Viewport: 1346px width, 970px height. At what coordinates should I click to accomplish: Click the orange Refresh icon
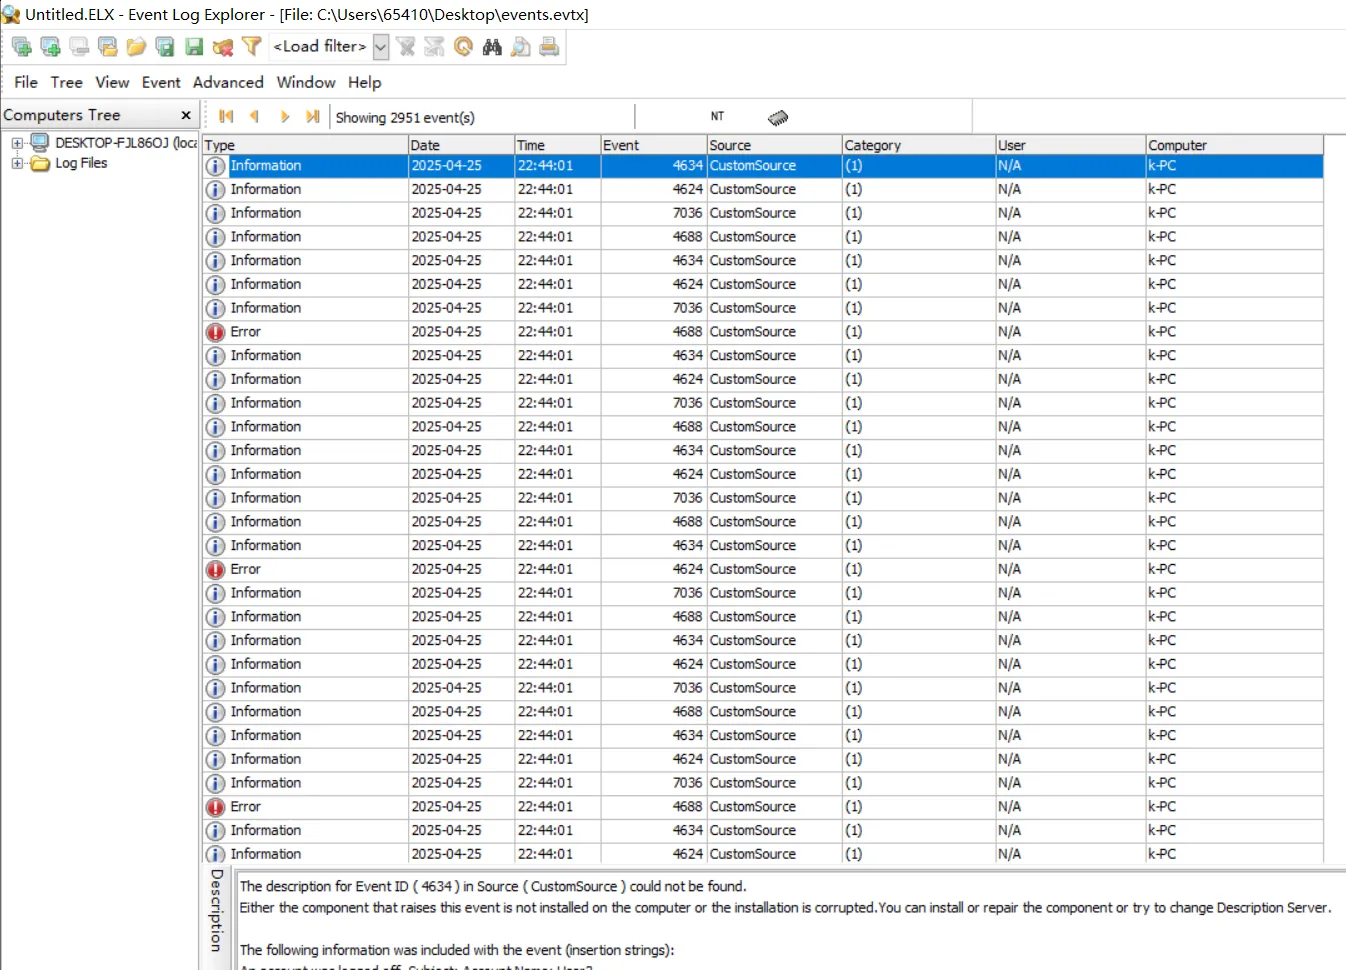coord(463,46)
